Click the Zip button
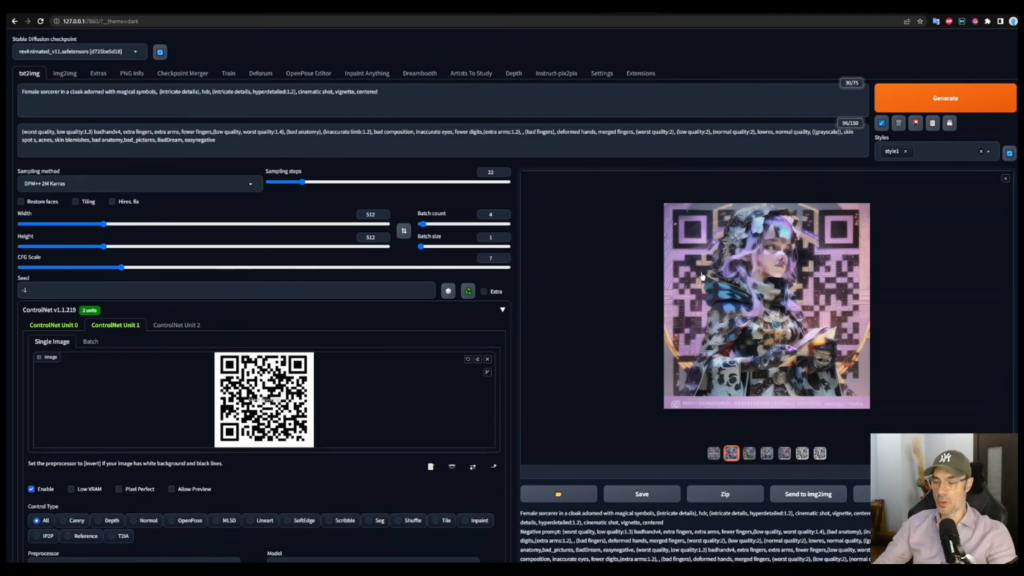 [x=725, y=494]
